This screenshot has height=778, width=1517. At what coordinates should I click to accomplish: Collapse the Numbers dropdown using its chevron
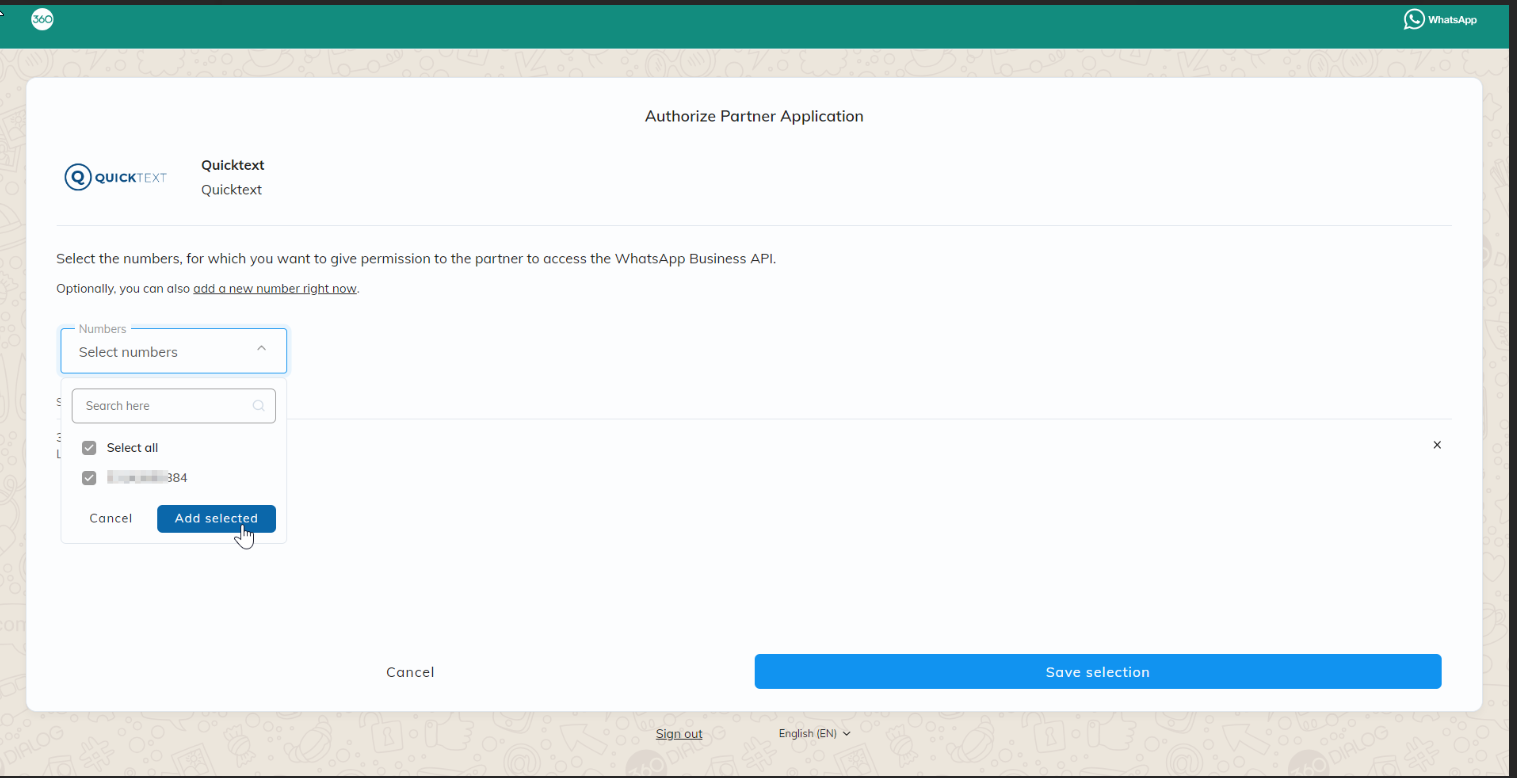(261, 349)
